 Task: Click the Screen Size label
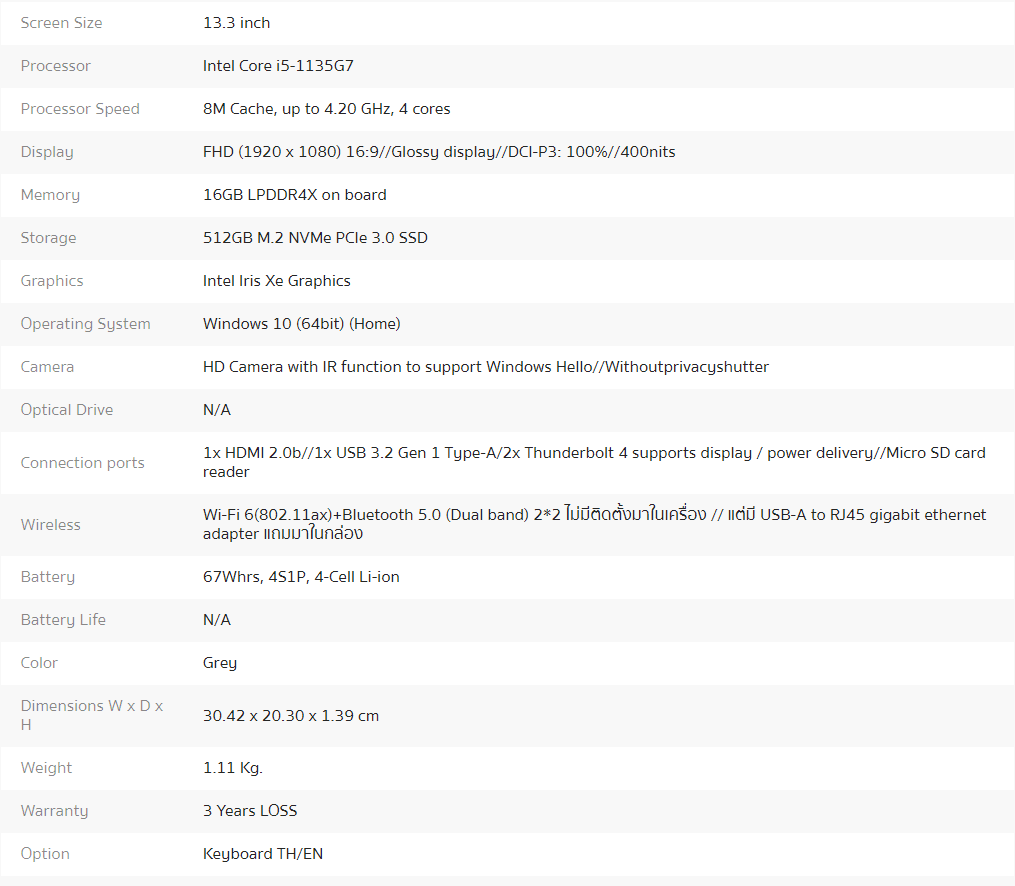(x=61, y=23)
